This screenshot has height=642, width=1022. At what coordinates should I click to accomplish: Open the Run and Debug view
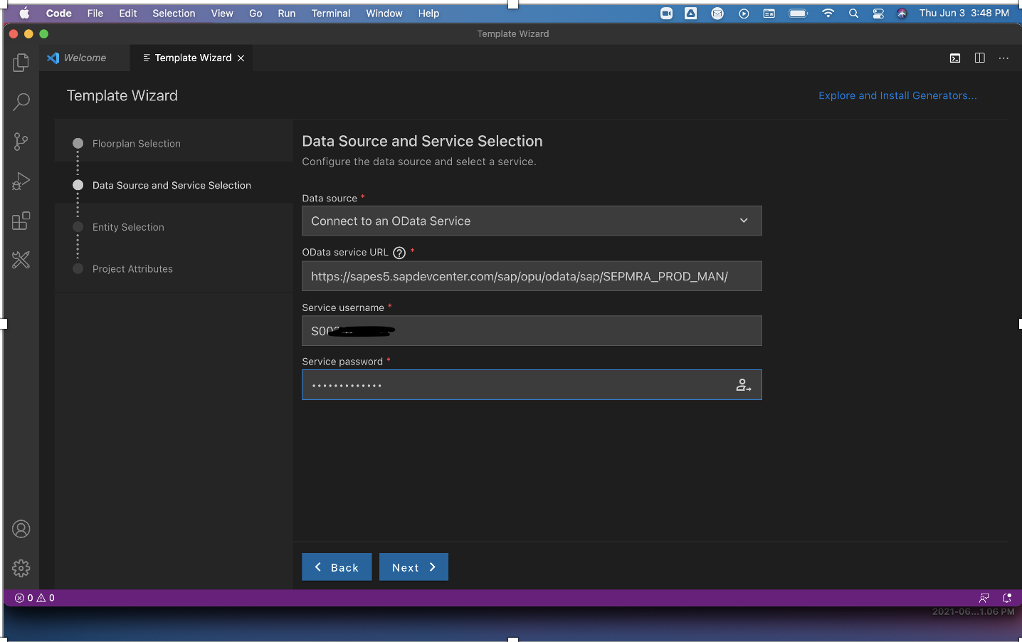point(21,181)
